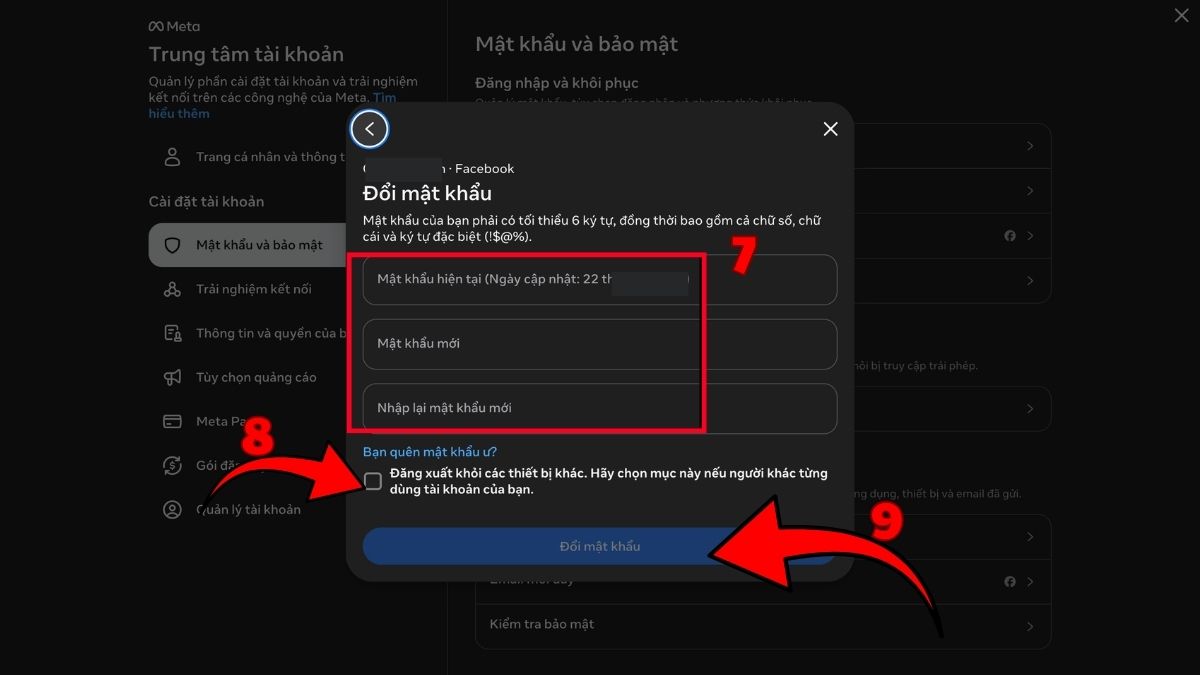
Task: Open the Bạn quên mật khẩu ư? link
Action: (430, 452)
